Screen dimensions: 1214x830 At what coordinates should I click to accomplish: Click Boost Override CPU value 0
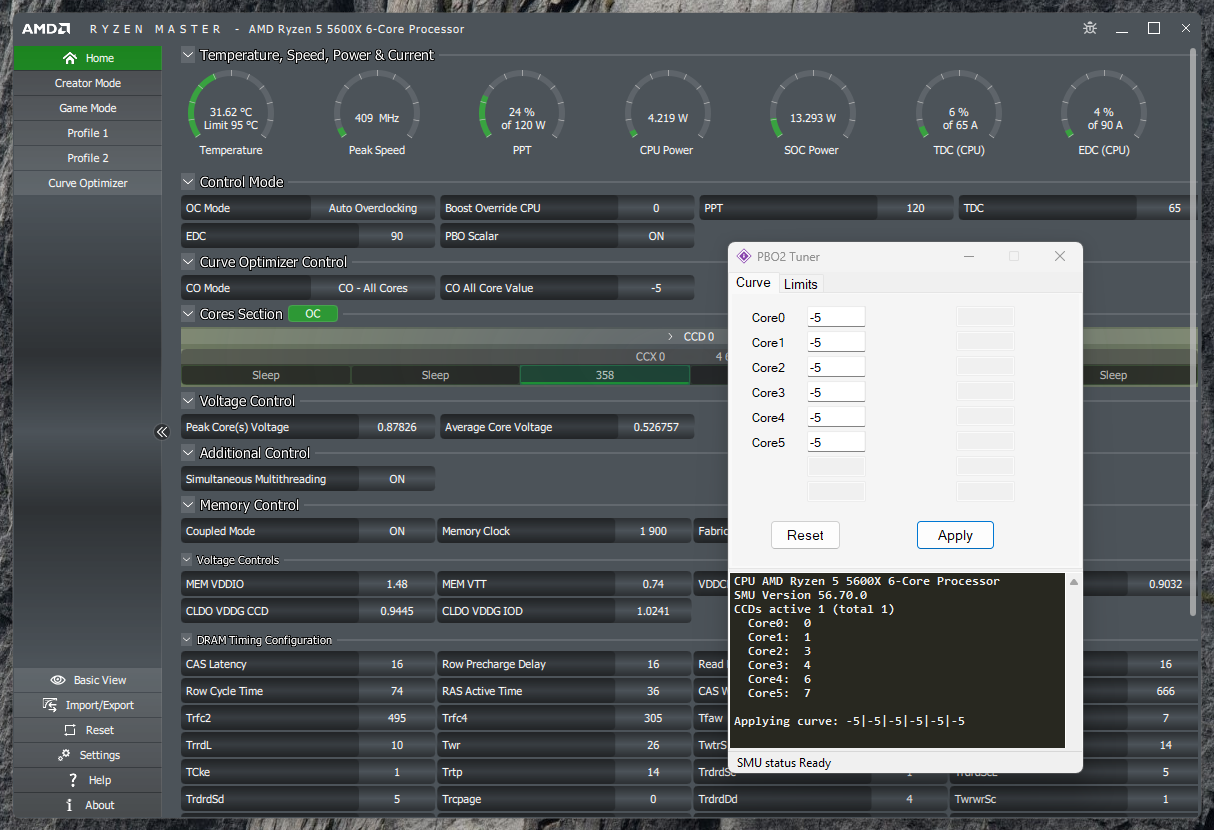point(656,208)
